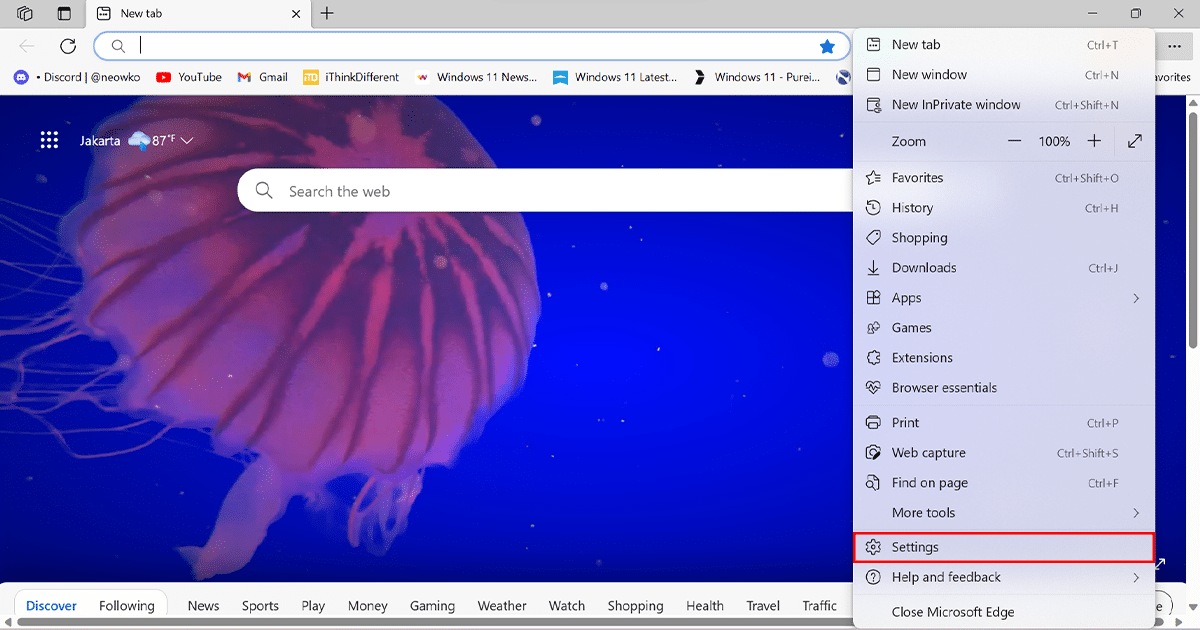The image size is (1200, 630).
Task: Click the zoom in plus button
Action: pyautogui.click(x=1094, y=142)
